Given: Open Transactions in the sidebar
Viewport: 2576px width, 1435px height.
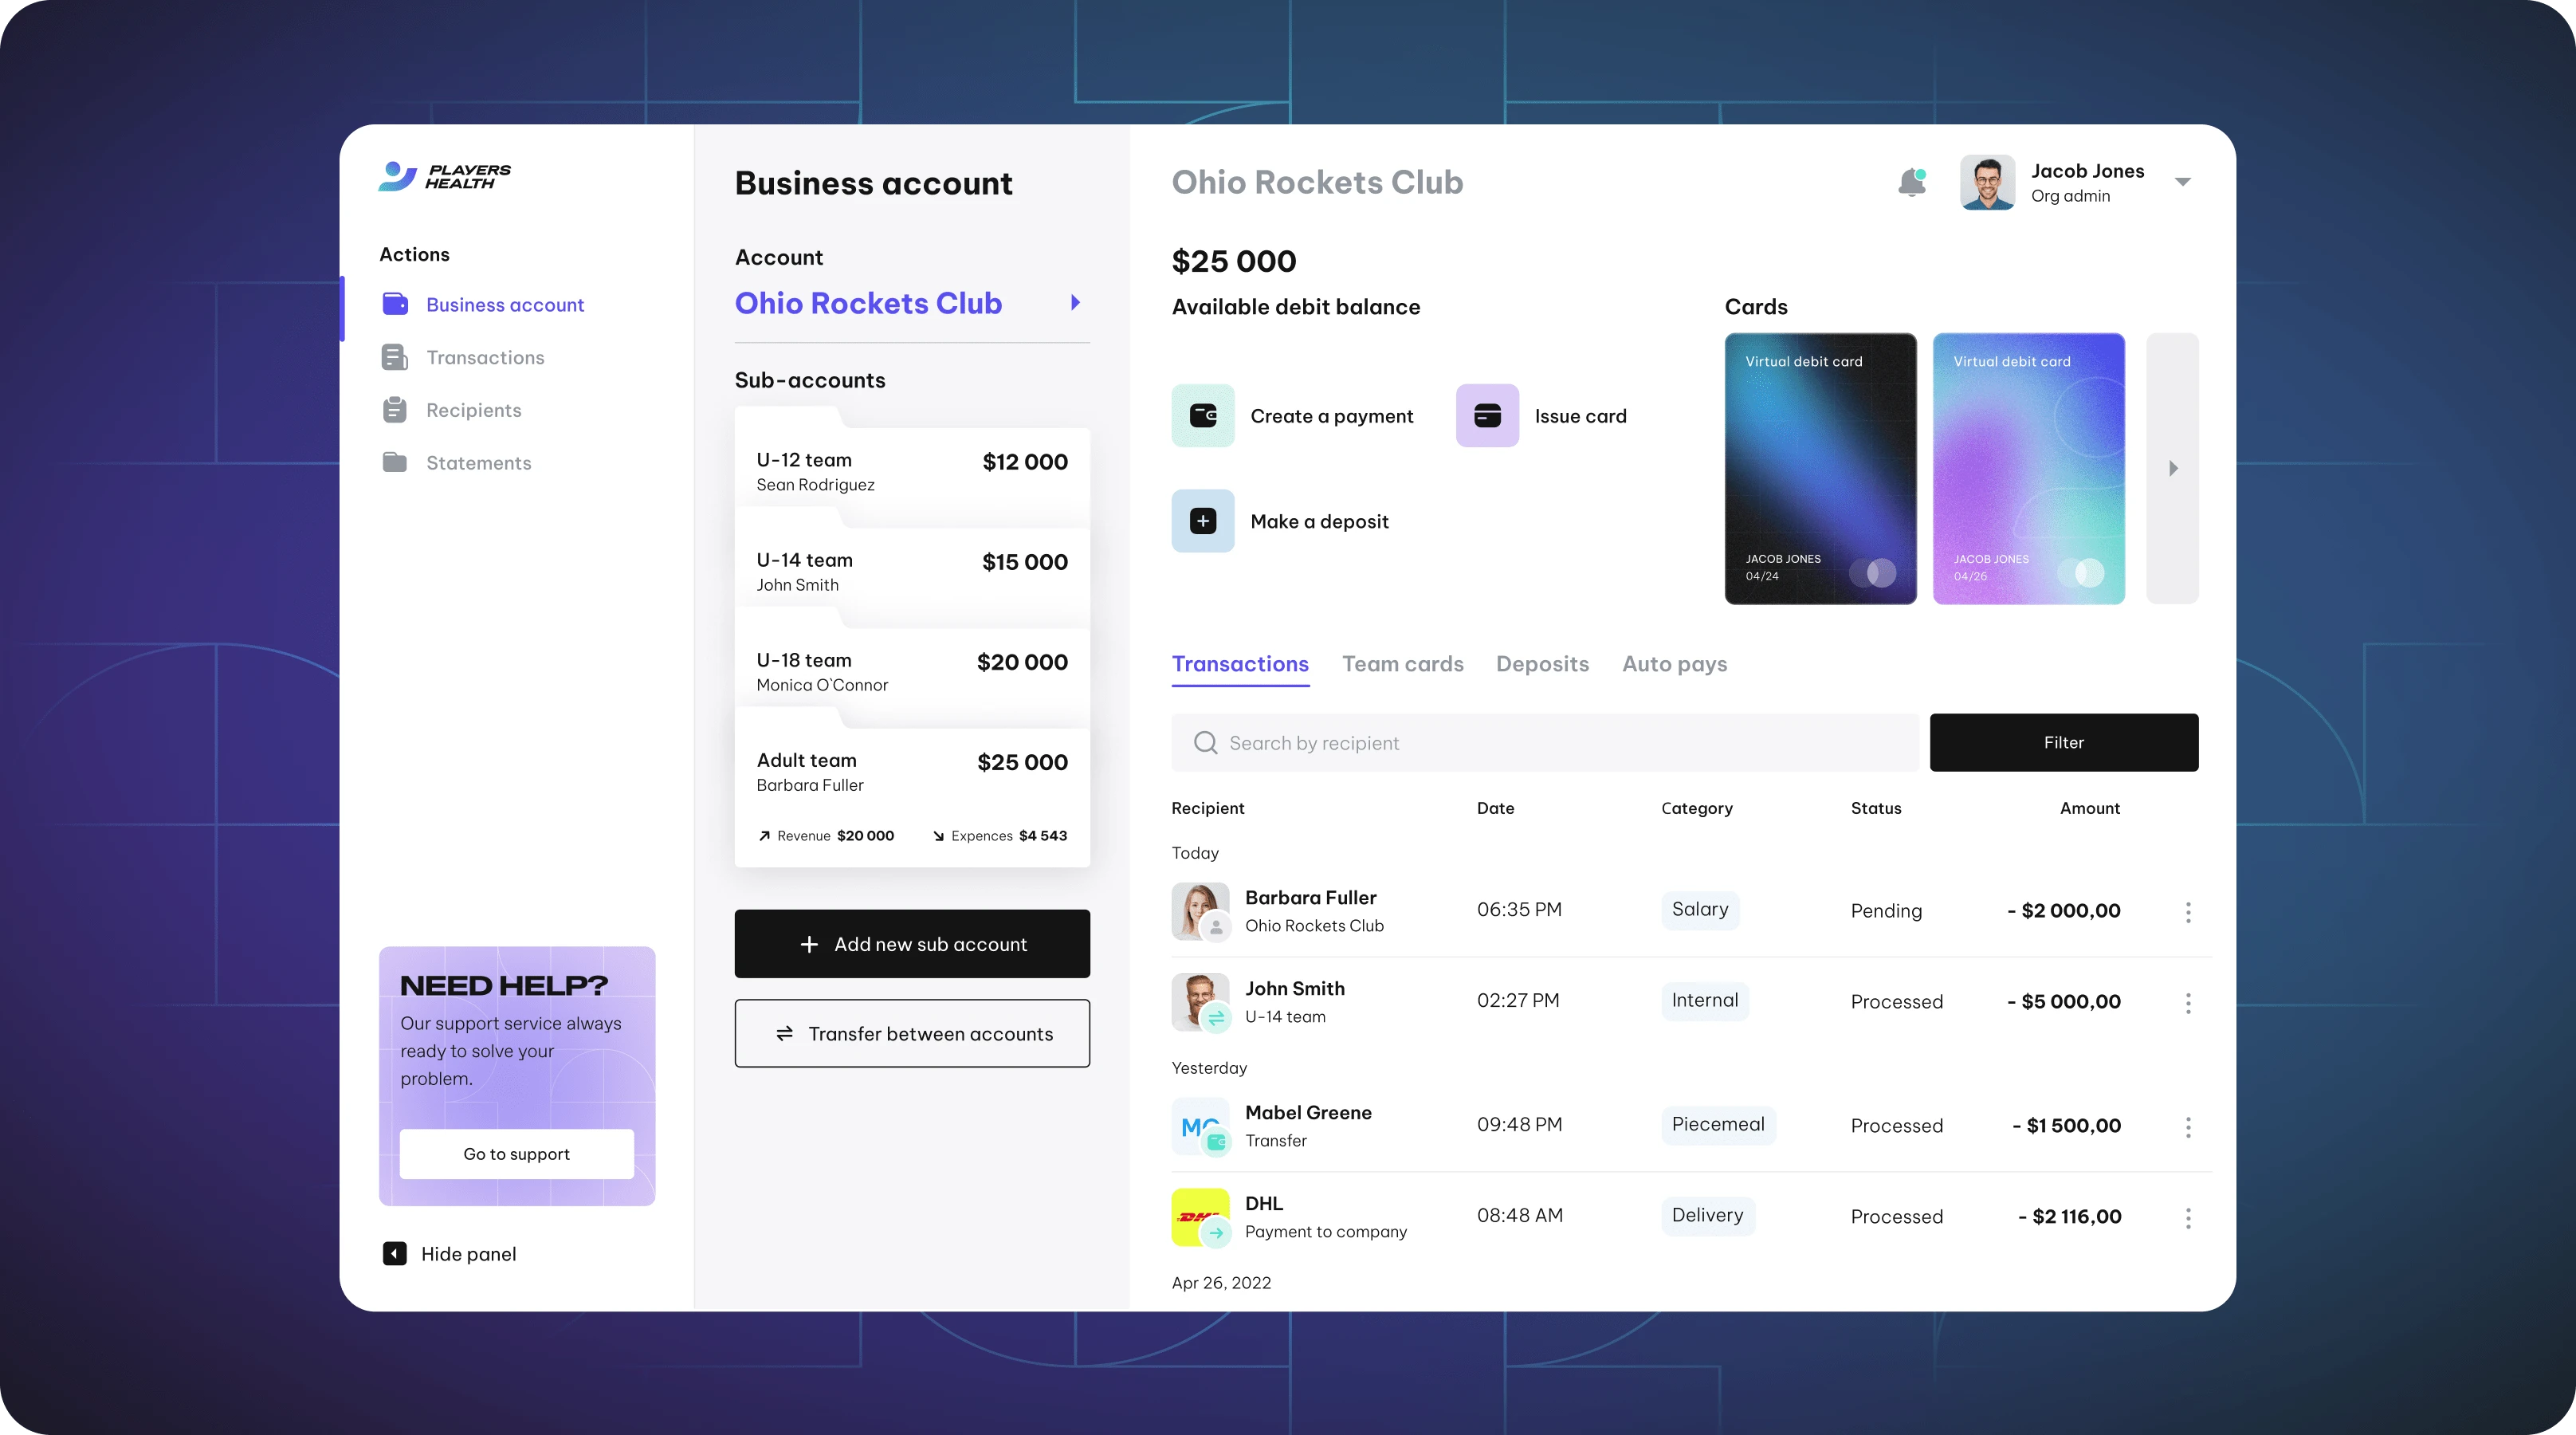Looking at the screenshot, I should pos(484,358).
